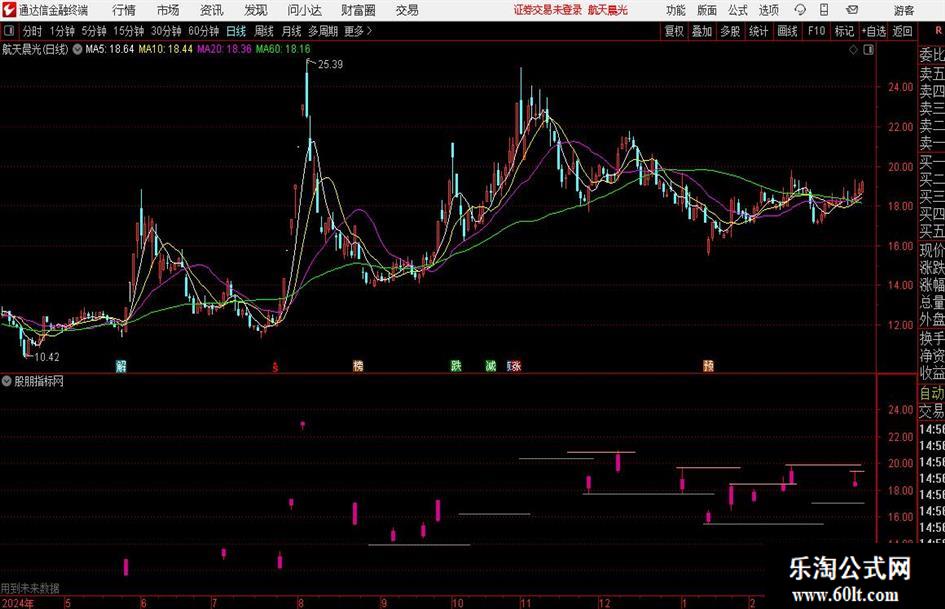945x609 pixels.
Task: Switch to 周线 weekly period tab
Action: [264, 31]
